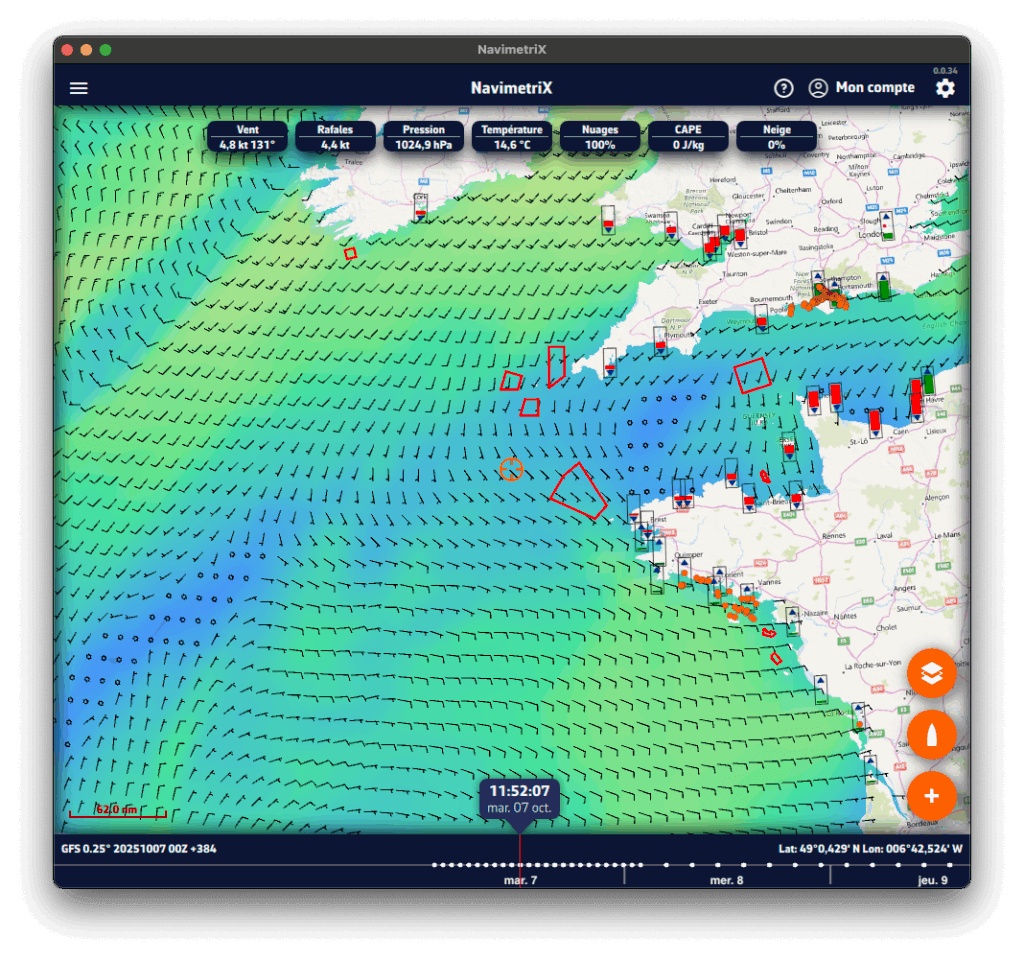Viewport: 1024px width, 959px height.
Task: Click the user account avatar icon
Action: click(x=818, y=88)
